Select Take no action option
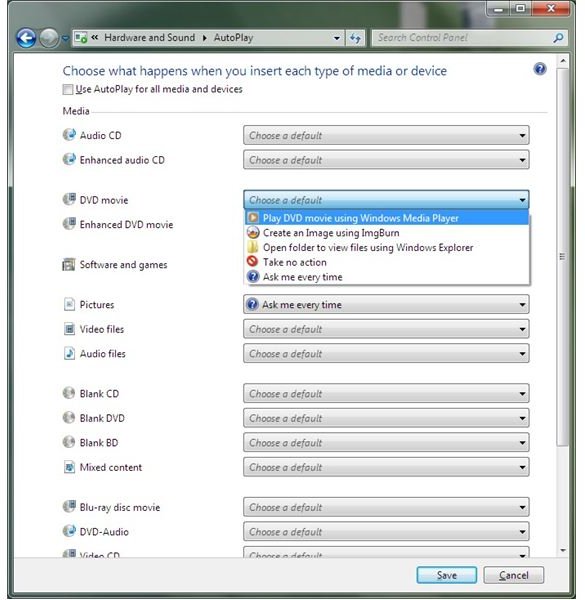Viewport: 585px width, 600px height. (x=387, y=262)
